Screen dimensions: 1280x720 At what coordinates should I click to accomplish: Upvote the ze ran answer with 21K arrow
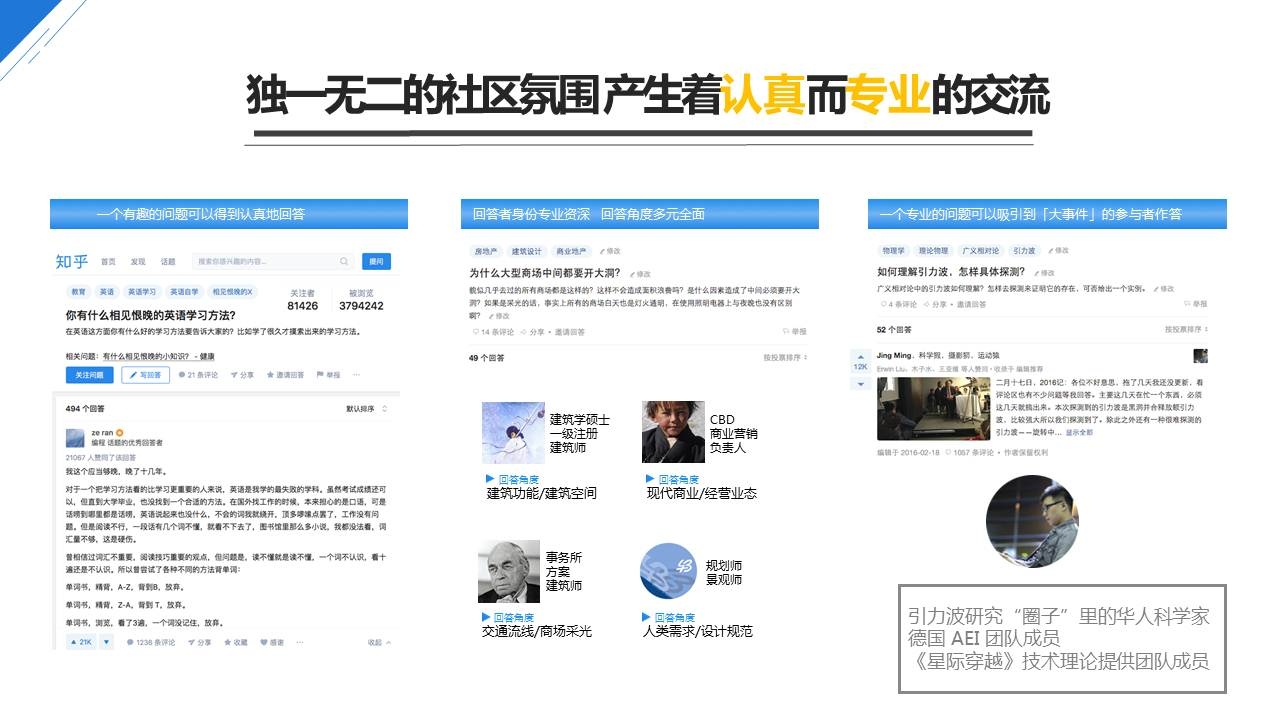click(x=81, y=642)
